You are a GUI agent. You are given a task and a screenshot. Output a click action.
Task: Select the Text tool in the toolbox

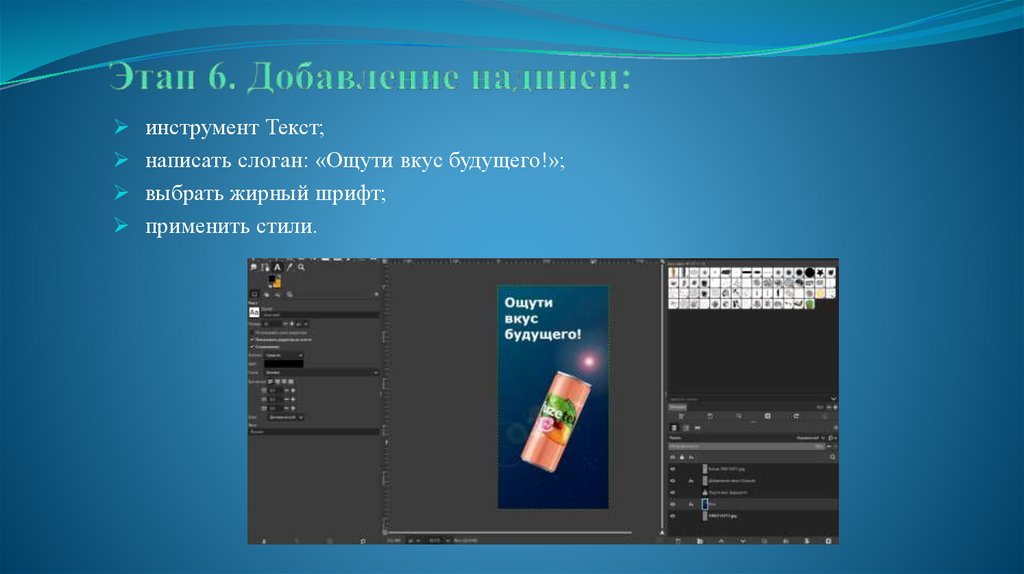[x=278, y=267]
